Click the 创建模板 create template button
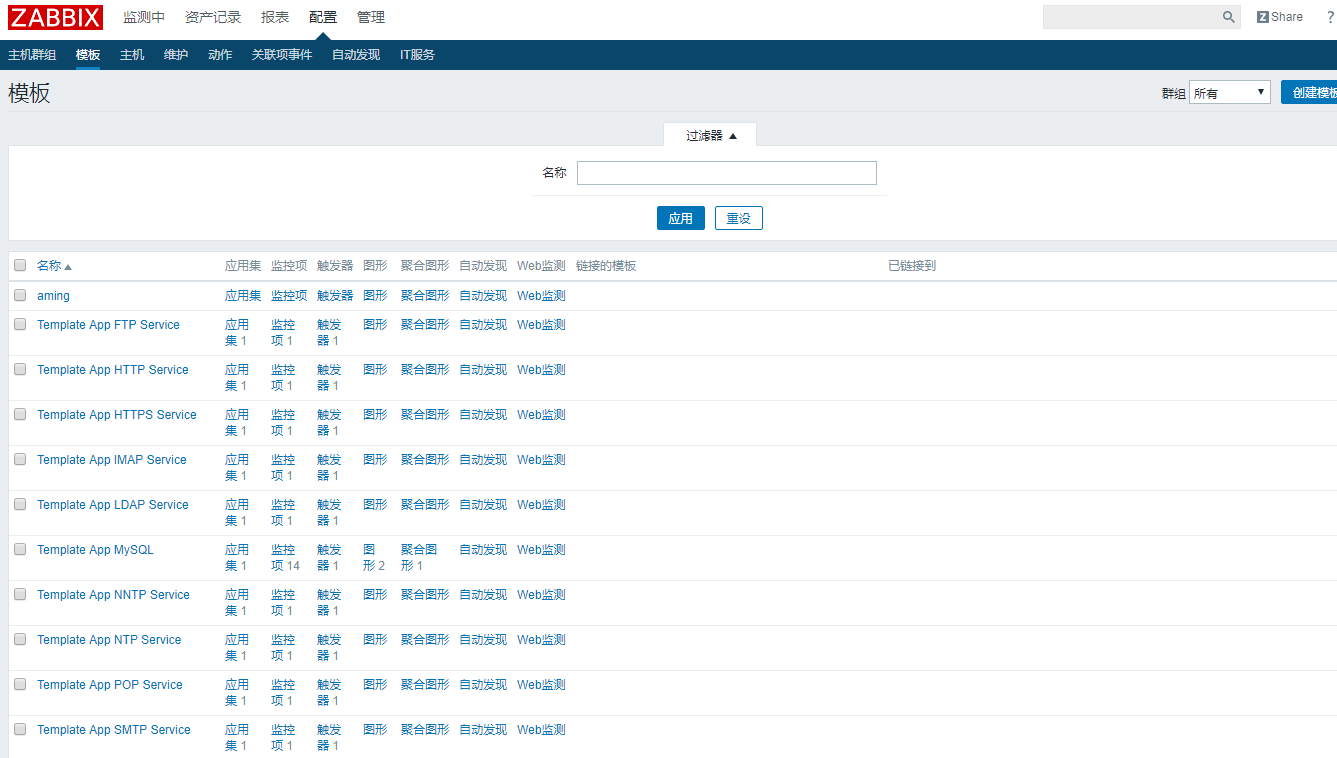 pos(1309,92)
